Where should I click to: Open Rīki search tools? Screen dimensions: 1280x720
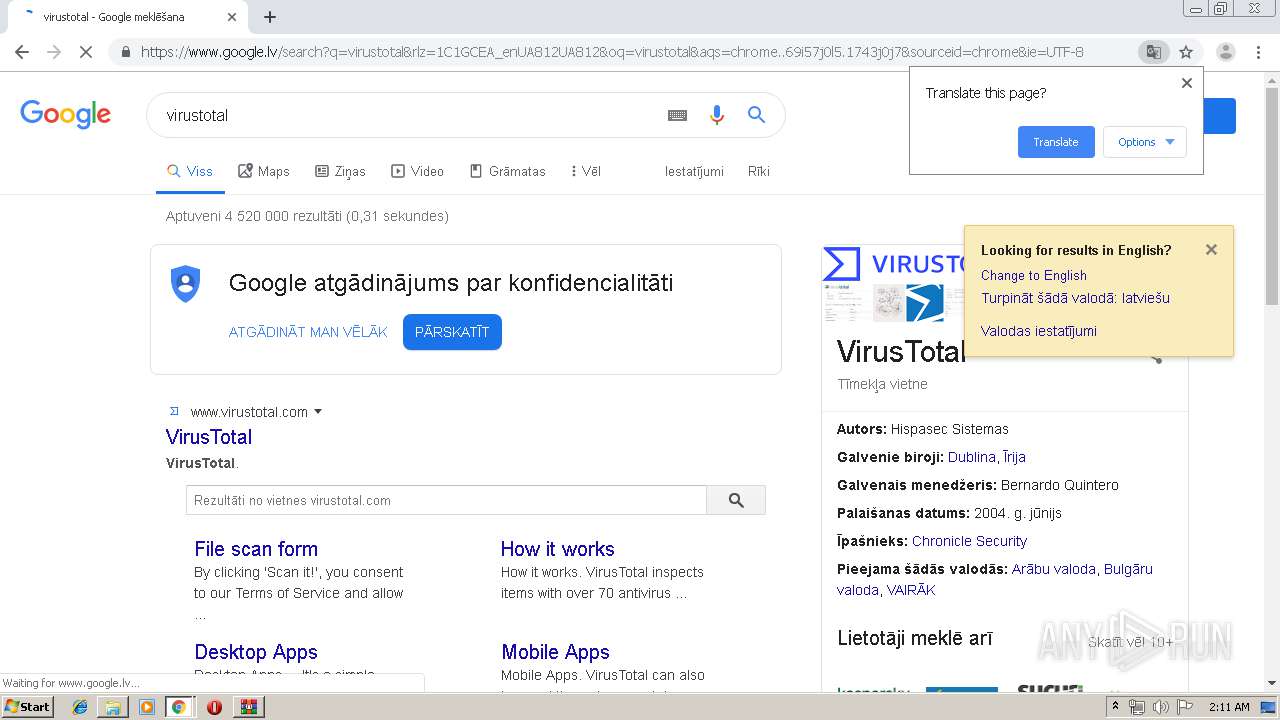pos(759,171)
